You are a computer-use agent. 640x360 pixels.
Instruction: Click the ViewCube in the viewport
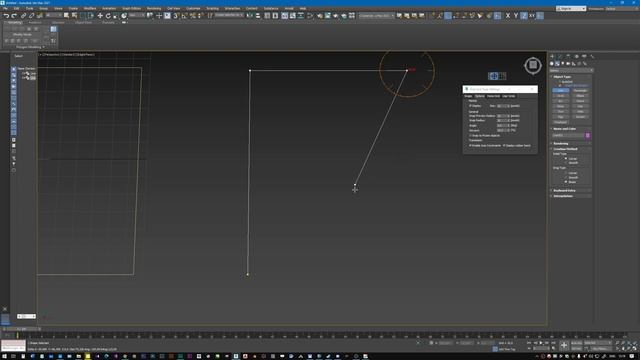pyautogui.click(x=533, y=65)
